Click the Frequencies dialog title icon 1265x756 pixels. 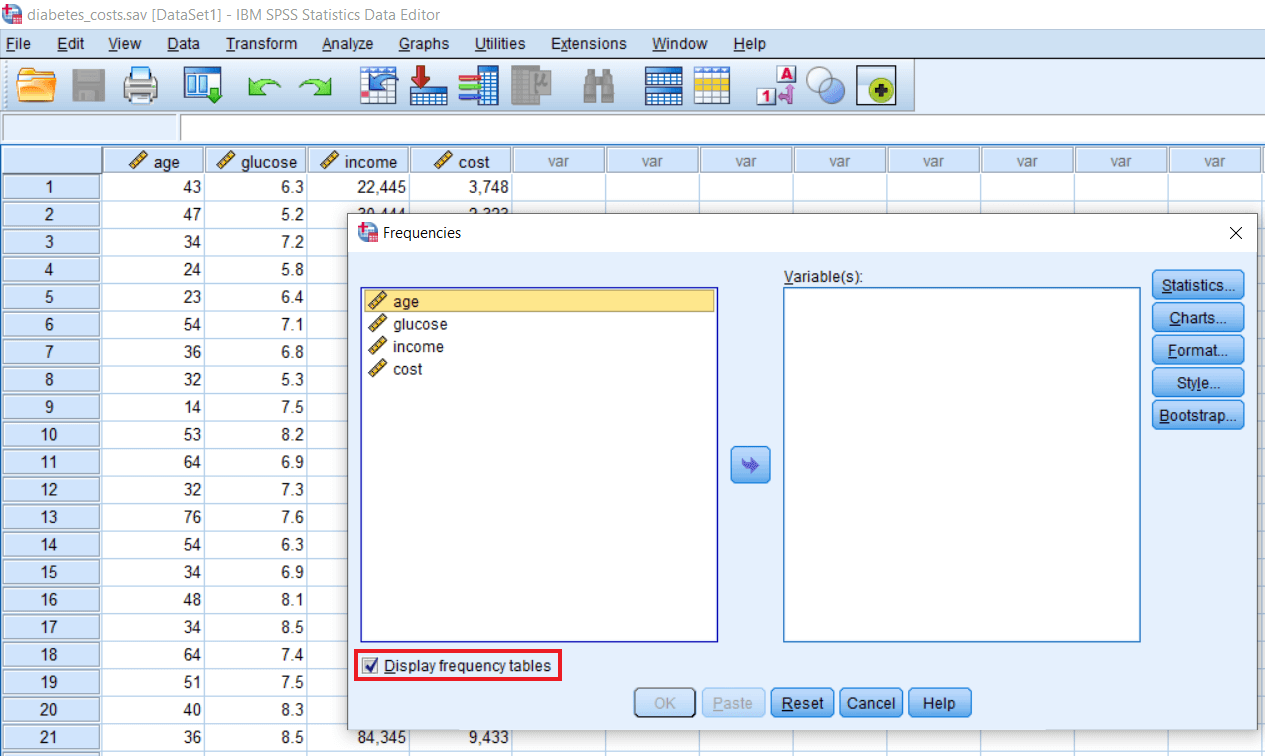[368, 232]
